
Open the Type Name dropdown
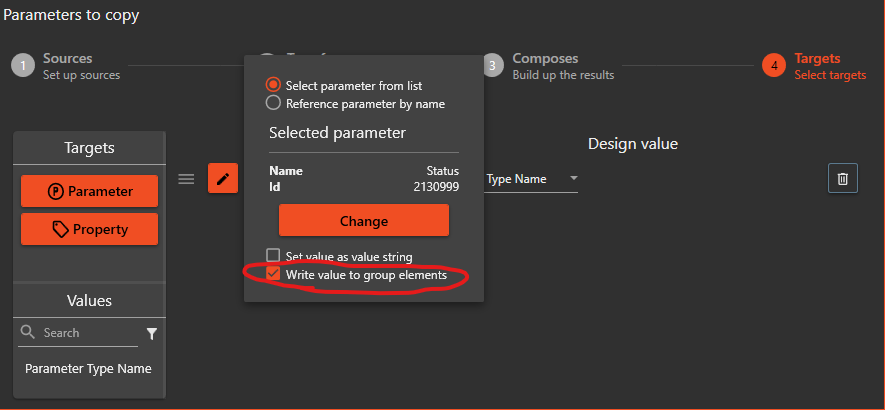click(x=574, y=179)
